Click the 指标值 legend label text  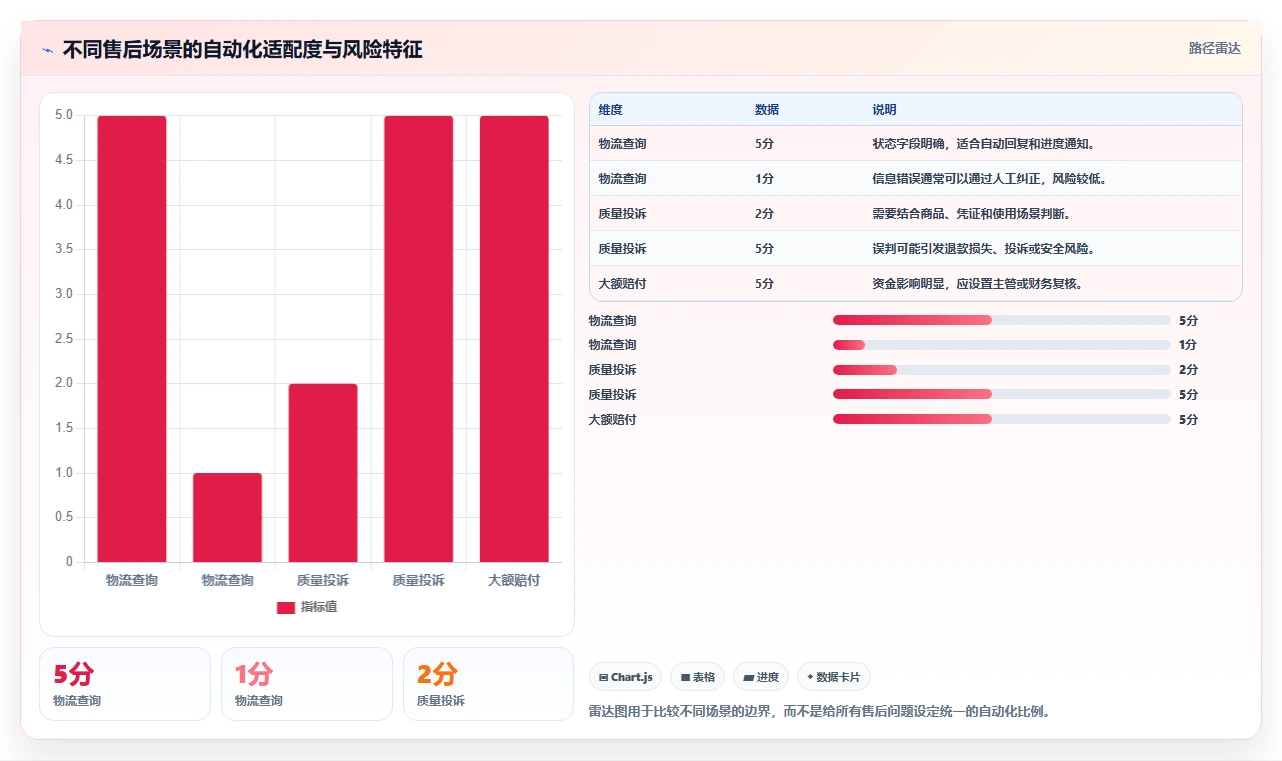(319, 607)
